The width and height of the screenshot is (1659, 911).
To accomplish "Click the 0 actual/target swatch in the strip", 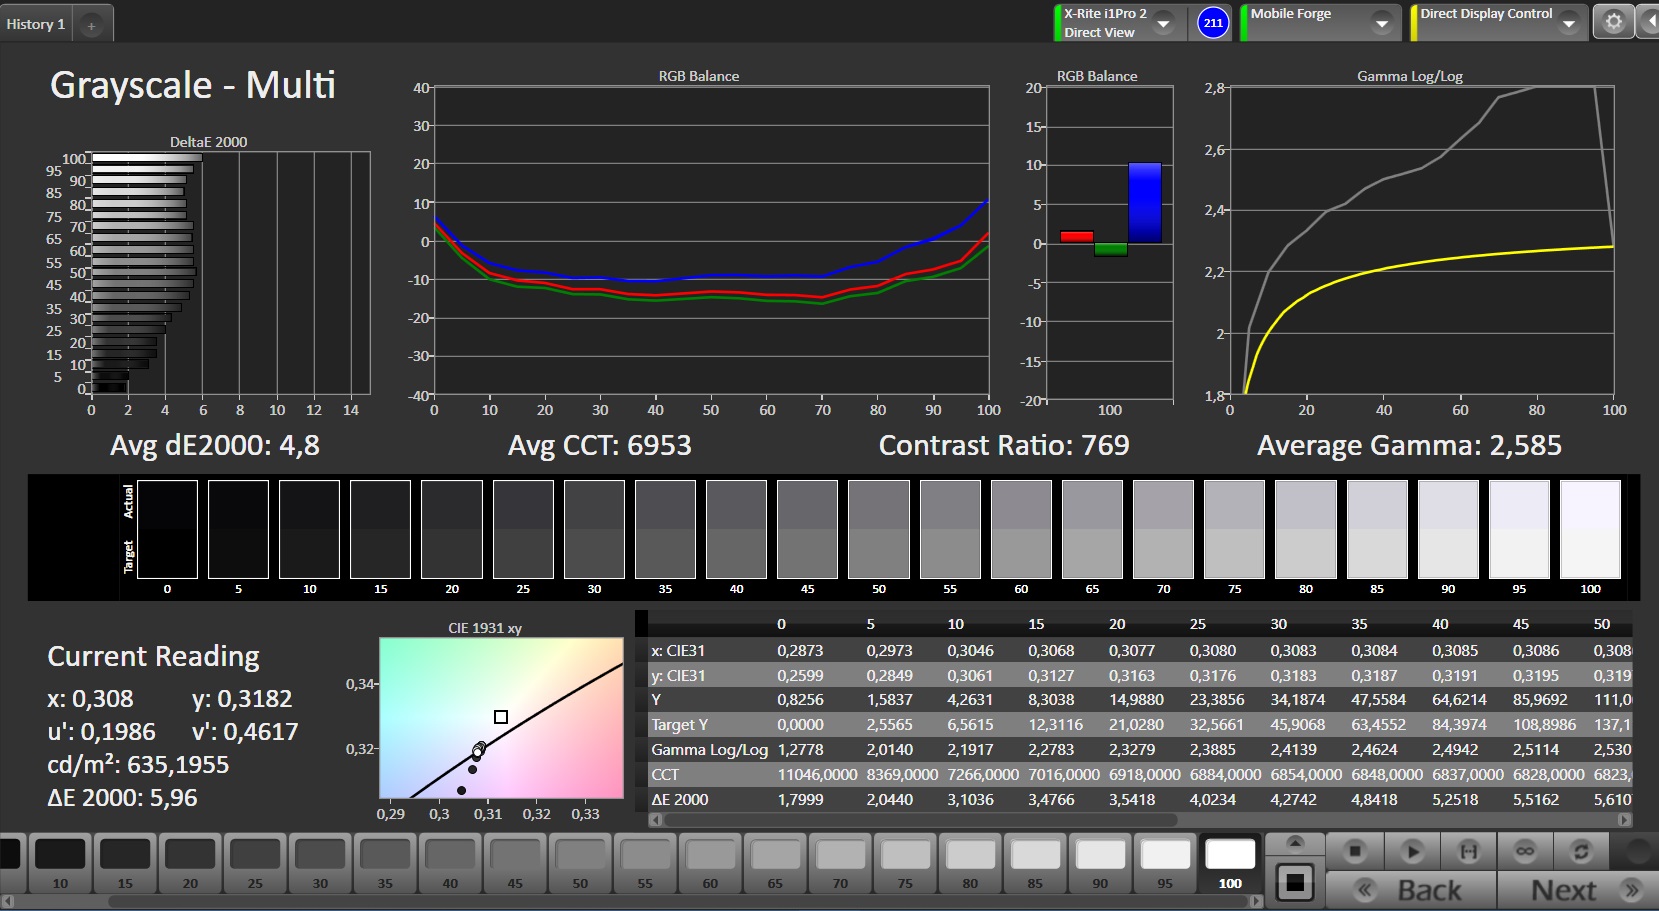I will click(x=167, y=529).
